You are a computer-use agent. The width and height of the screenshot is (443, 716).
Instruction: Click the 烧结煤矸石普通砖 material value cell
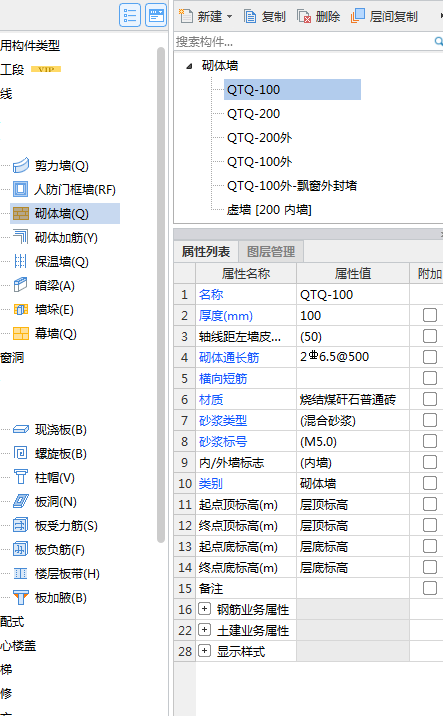point(353,400)
